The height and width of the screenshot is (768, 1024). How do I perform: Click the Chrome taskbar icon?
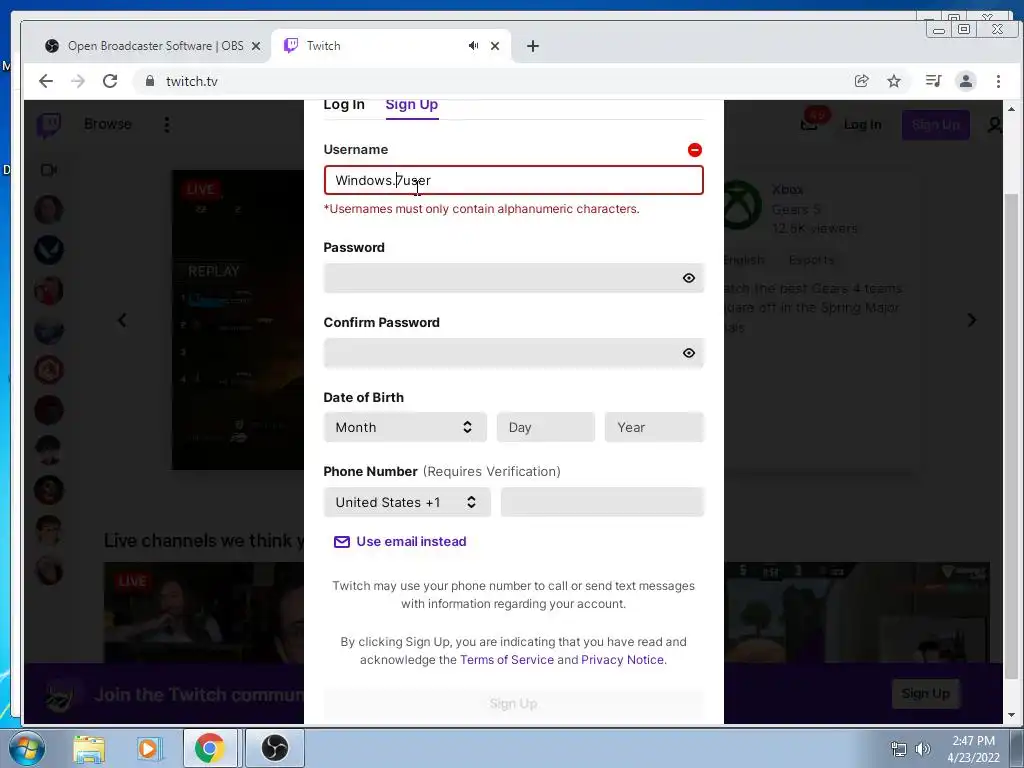click(210, 748)
